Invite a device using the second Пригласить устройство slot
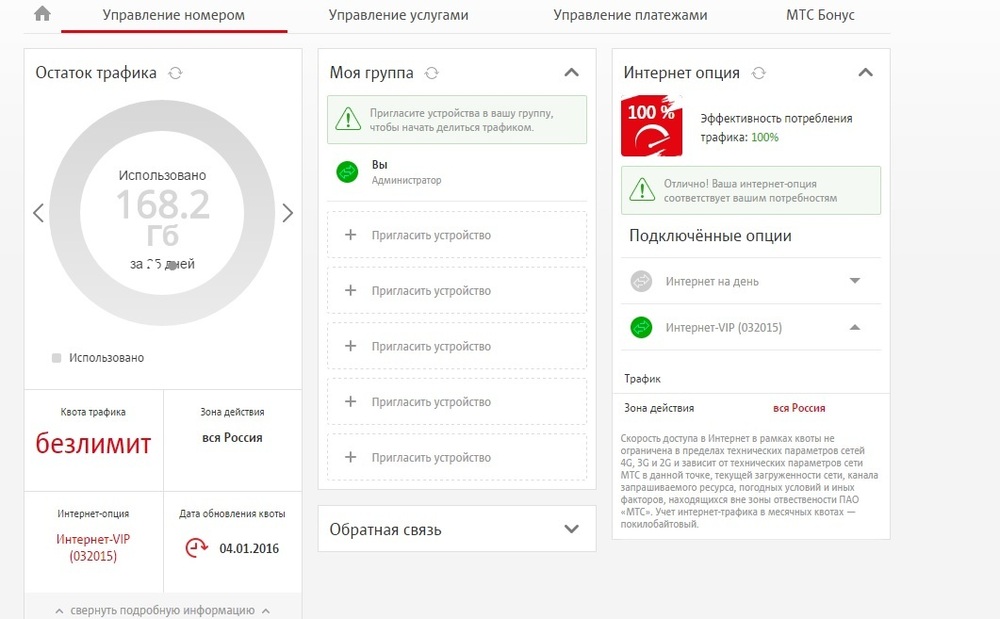The width and height of the screenshot is (1000, 619). point(457,291)
